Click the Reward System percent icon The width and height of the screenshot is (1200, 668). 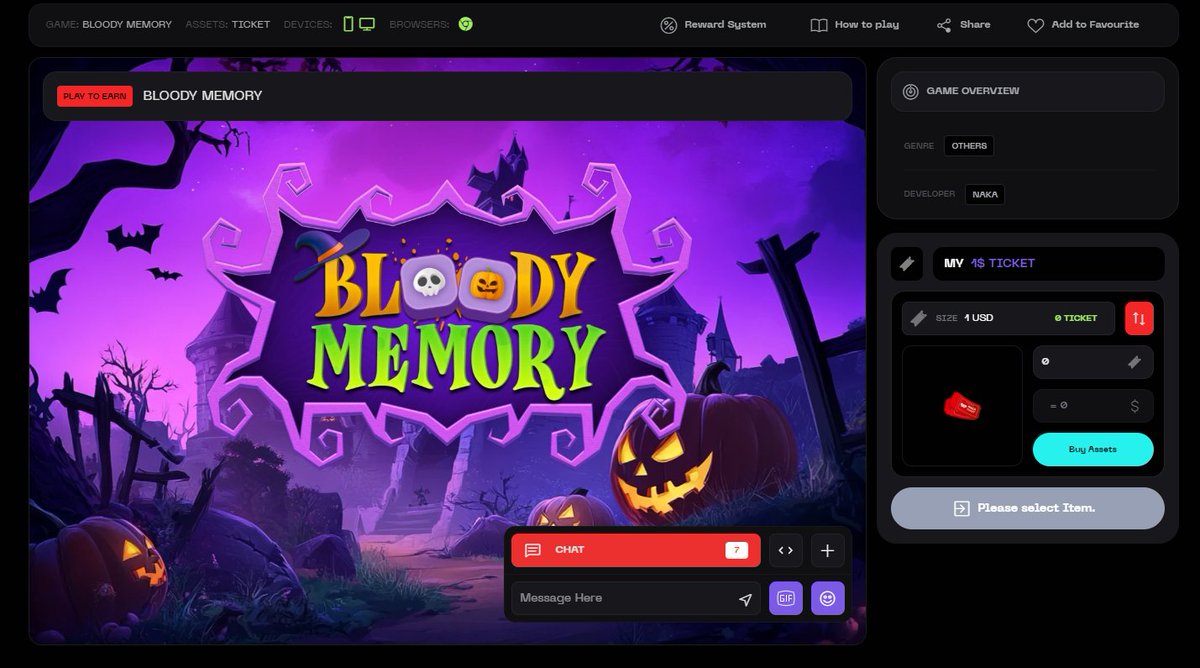coord(669,25)
